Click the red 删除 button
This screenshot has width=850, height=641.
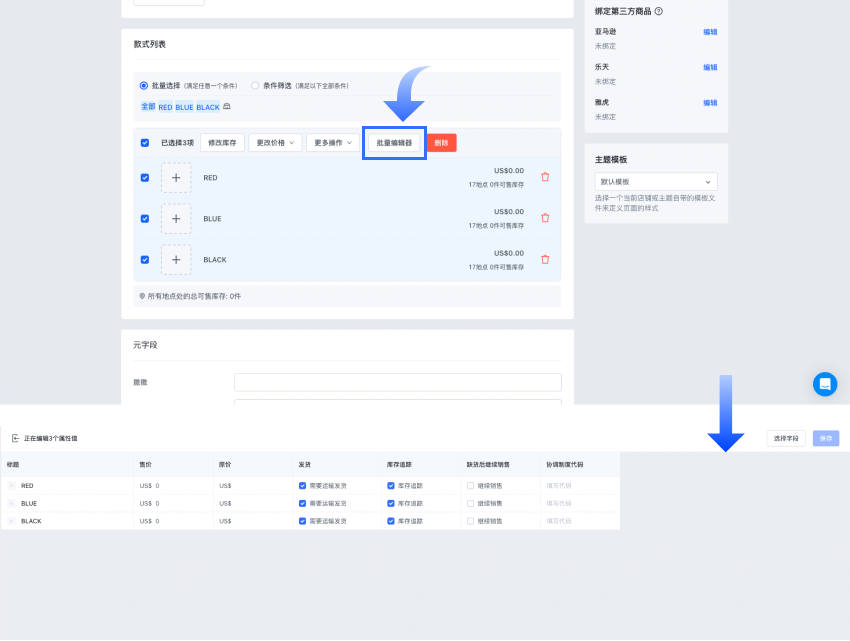(x=441, y=143)
